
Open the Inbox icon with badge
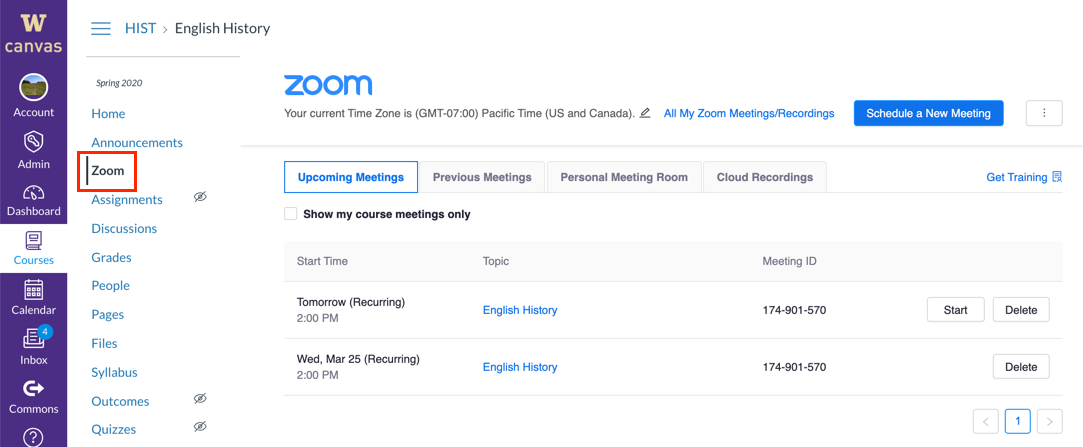33,339
